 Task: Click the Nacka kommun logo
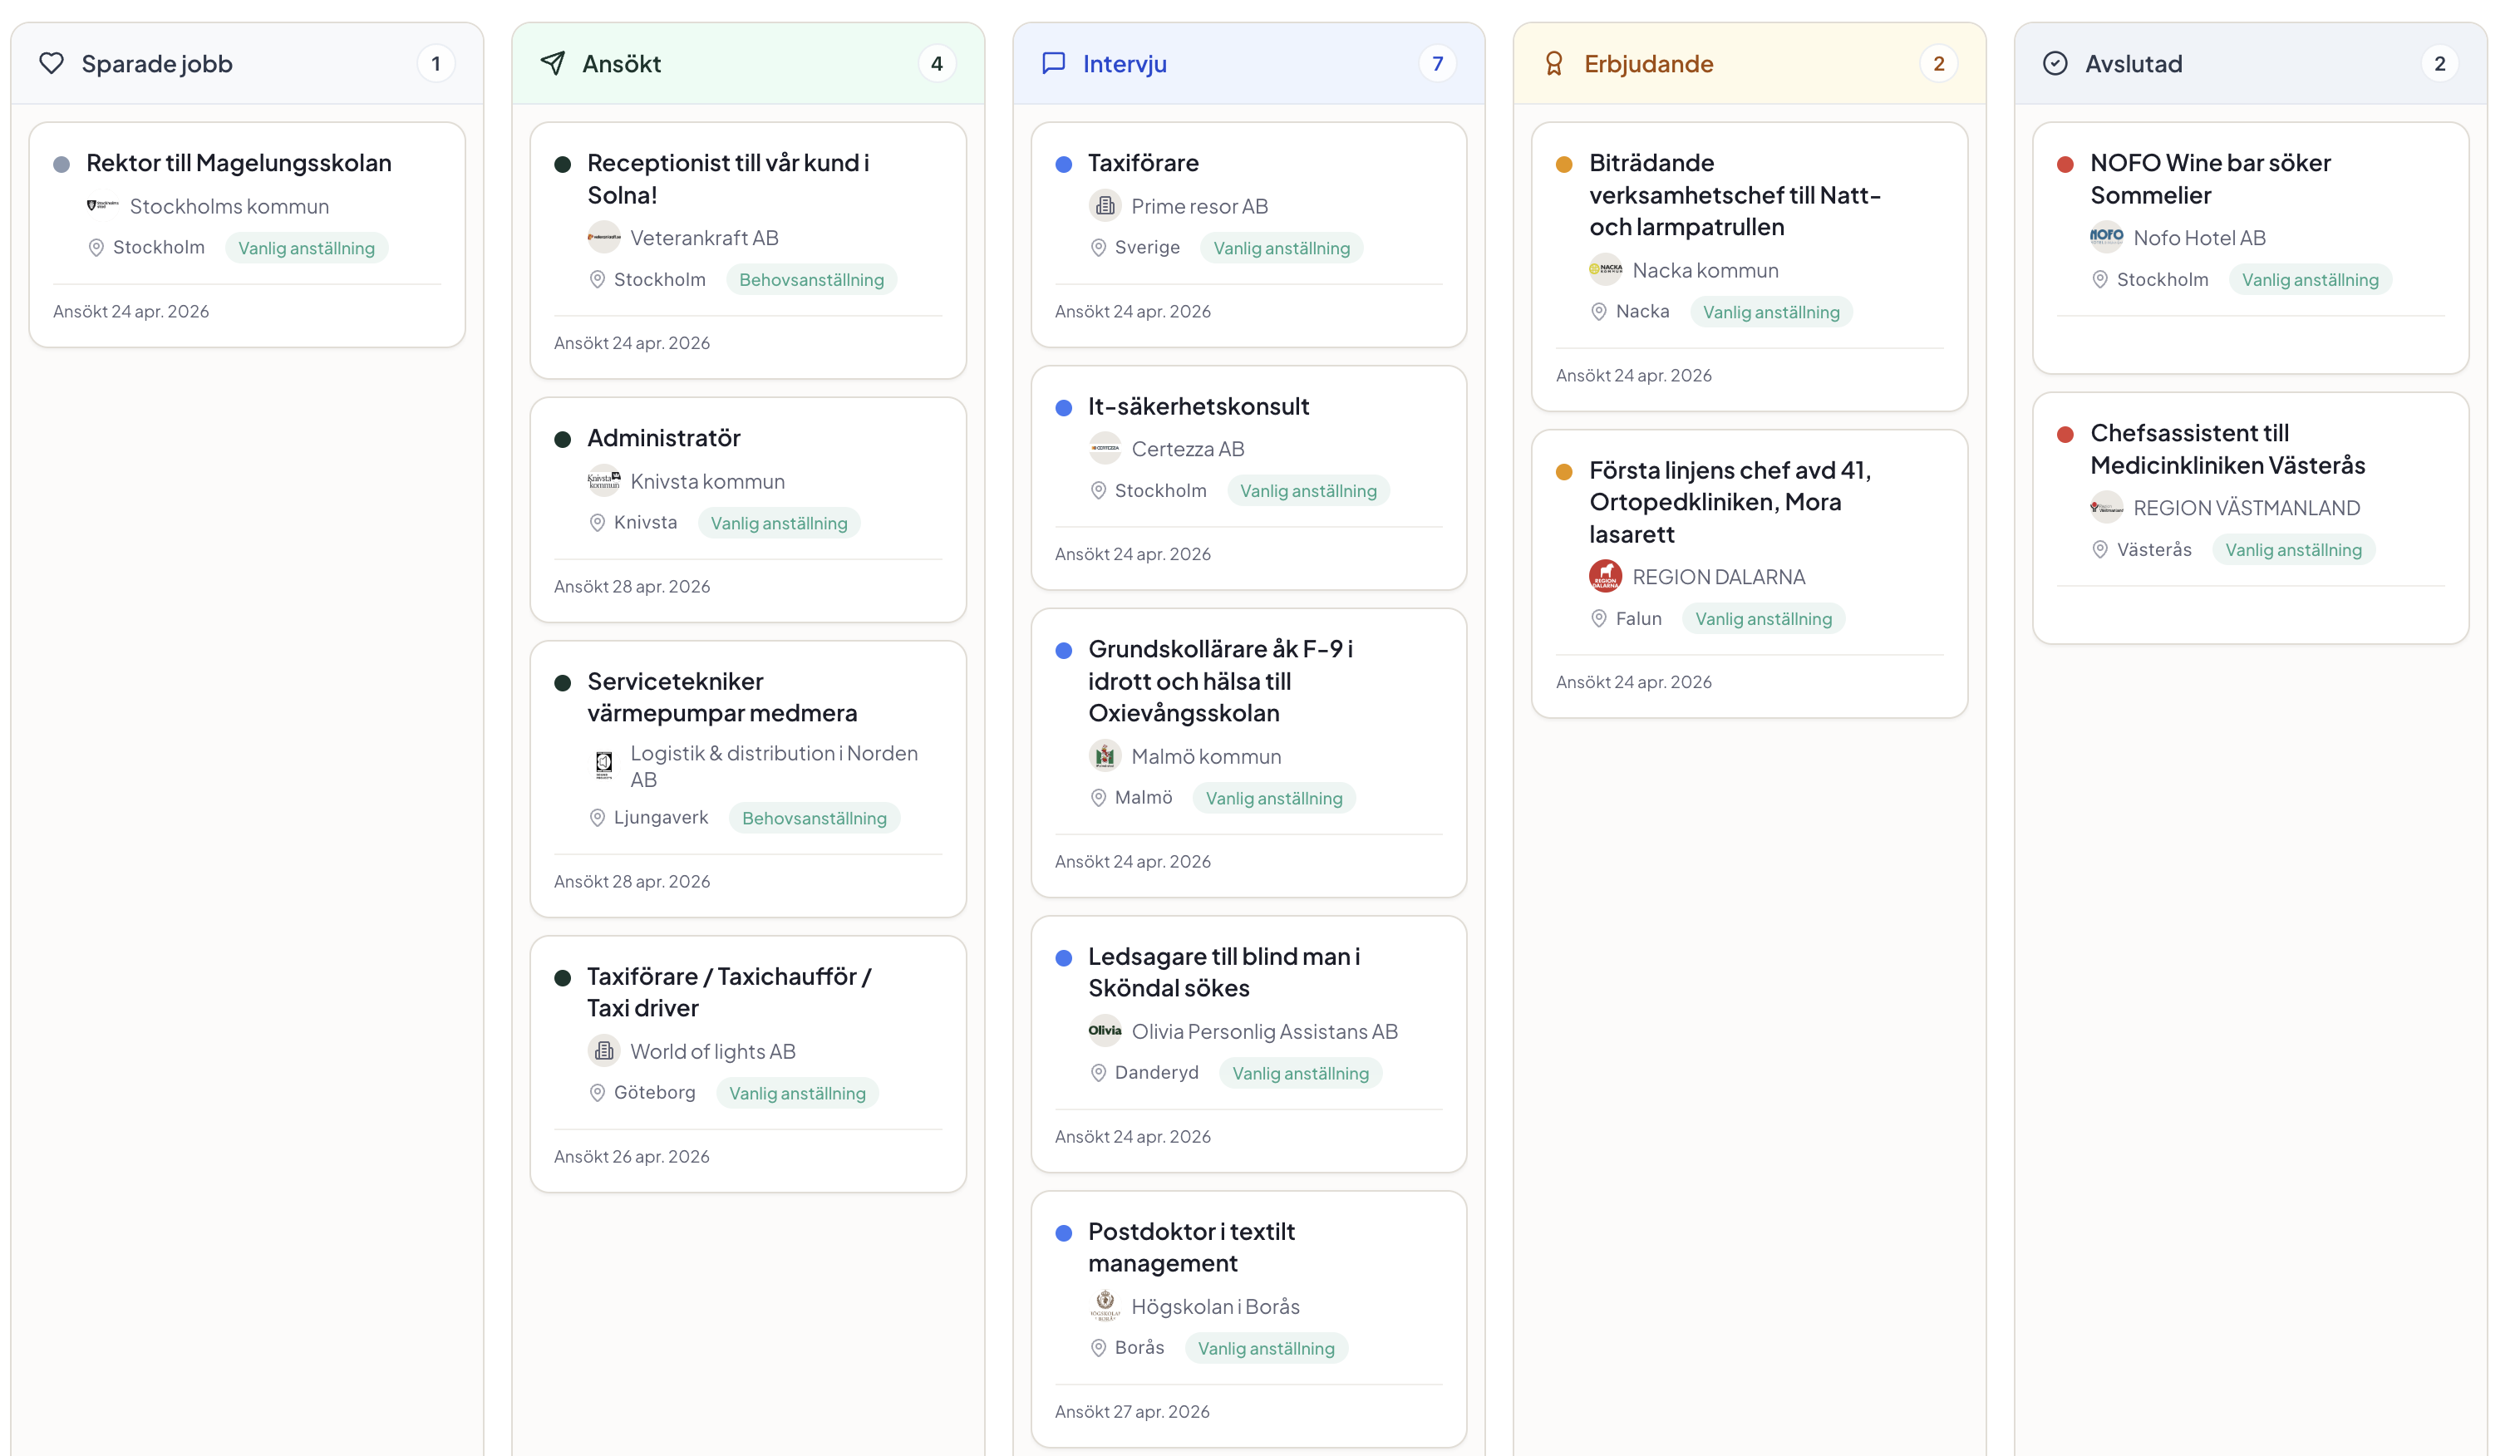[1606, 270]
